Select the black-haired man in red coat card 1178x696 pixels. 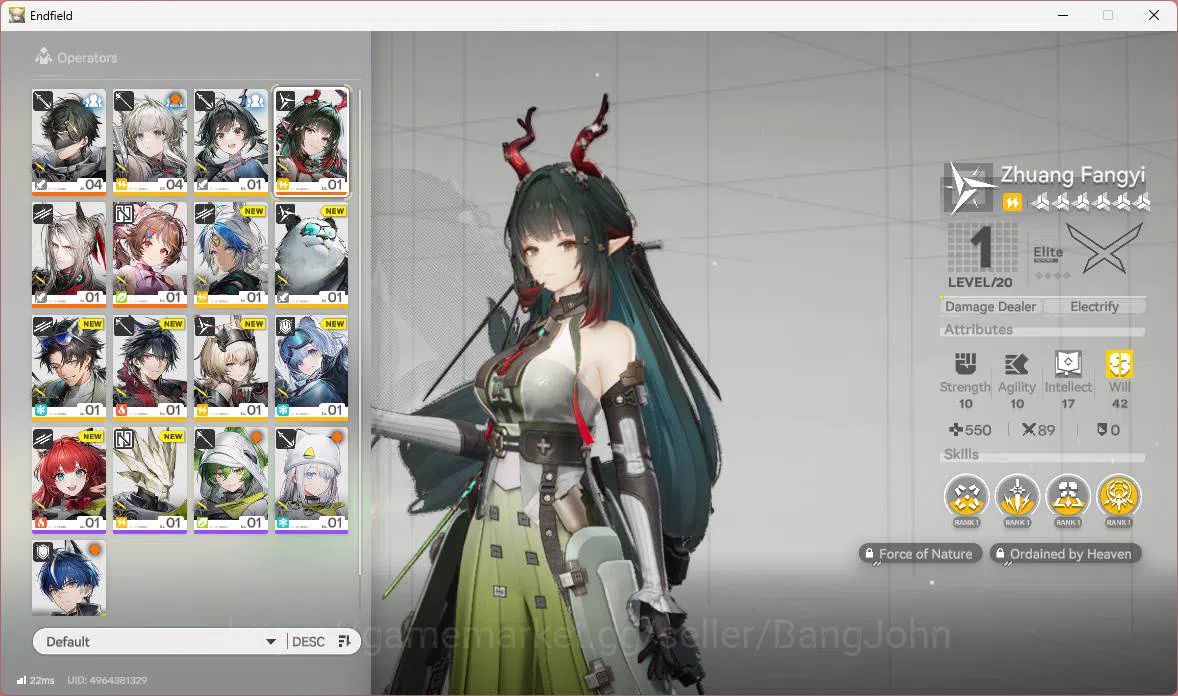[x=150, y=367]
